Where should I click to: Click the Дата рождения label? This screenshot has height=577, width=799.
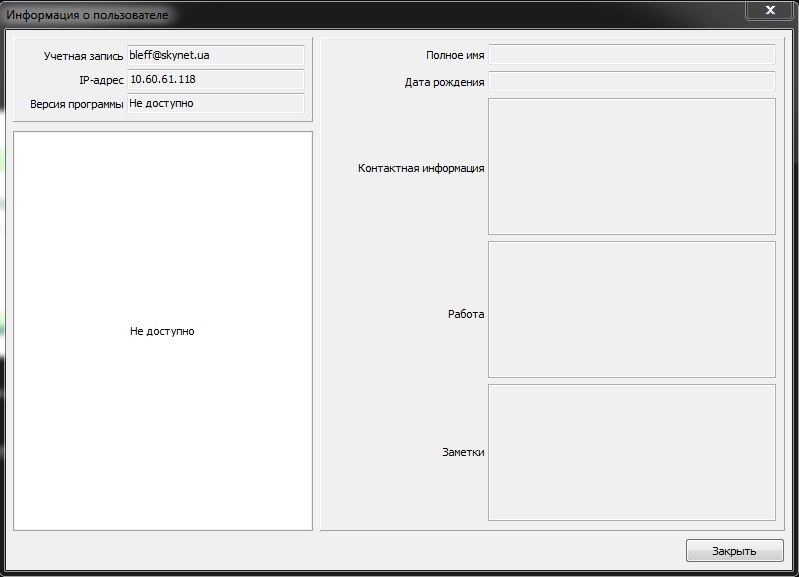pos(444,83)
